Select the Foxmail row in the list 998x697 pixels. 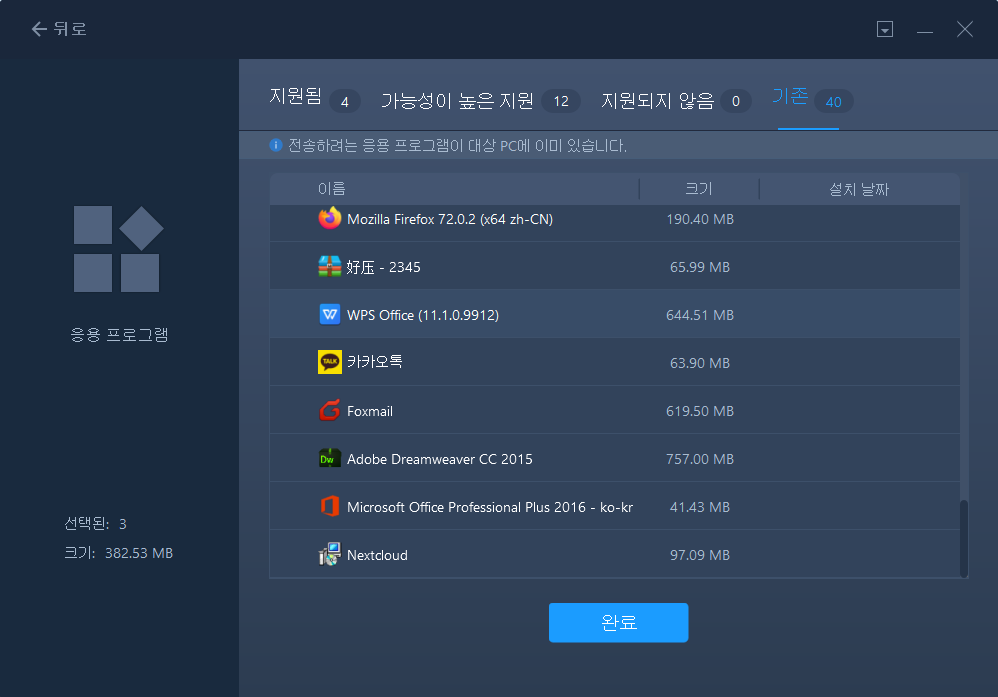[600, 411]
